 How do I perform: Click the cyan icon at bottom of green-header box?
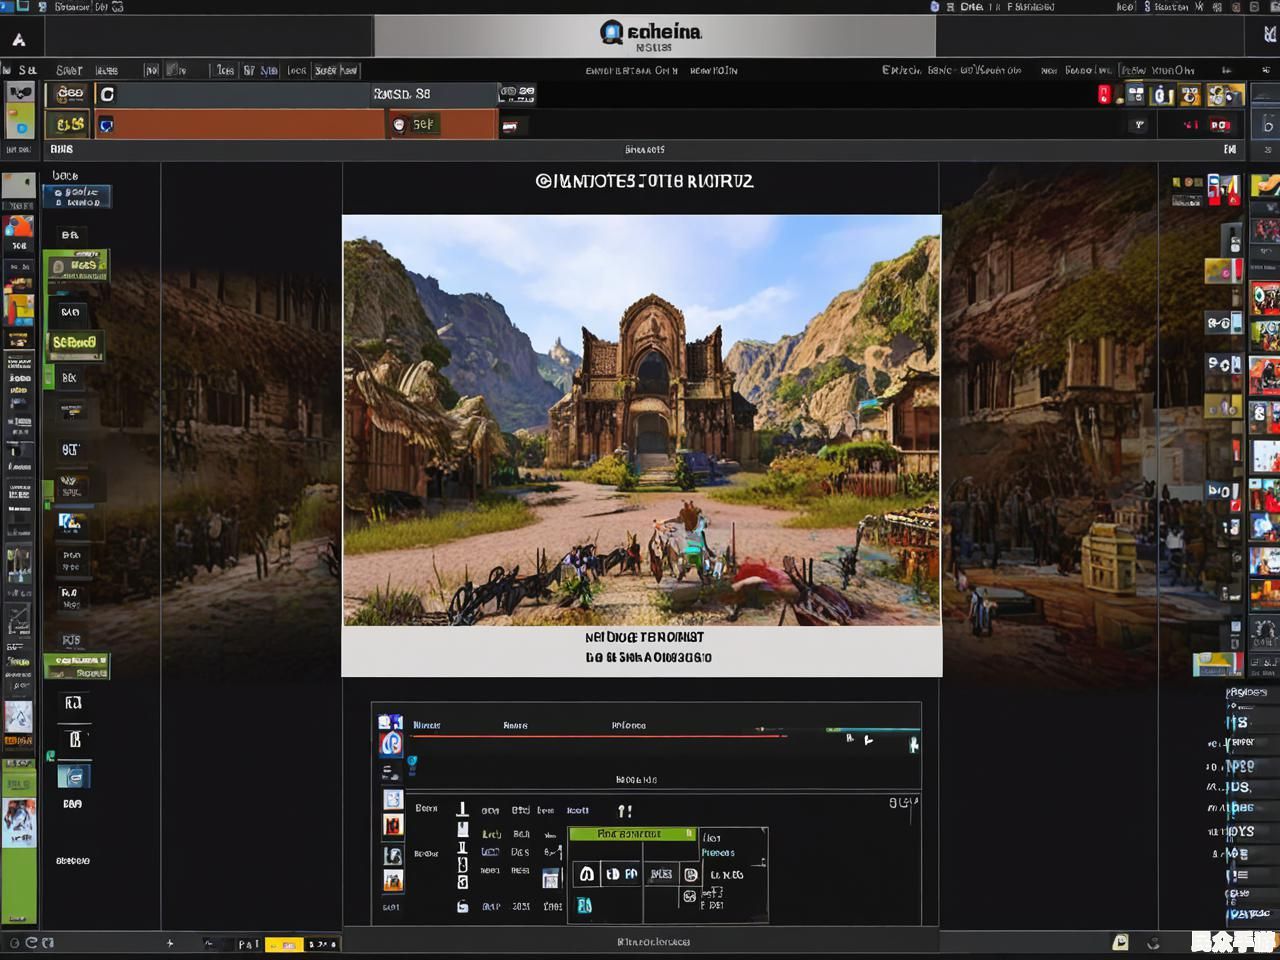[x=584, y=905]
